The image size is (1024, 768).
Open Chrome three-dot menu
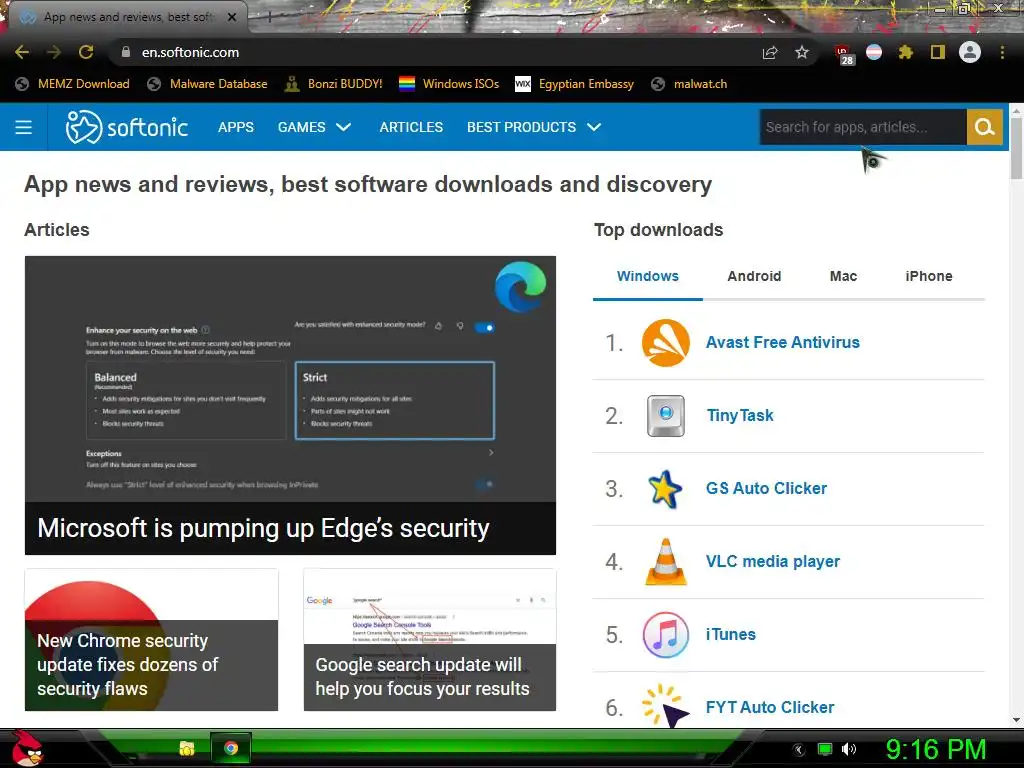tap(1002, 52)
